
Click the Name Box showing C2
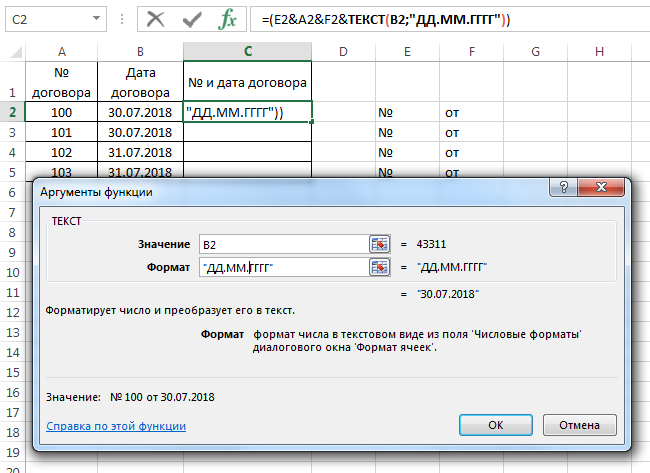(x=45, y=18)
